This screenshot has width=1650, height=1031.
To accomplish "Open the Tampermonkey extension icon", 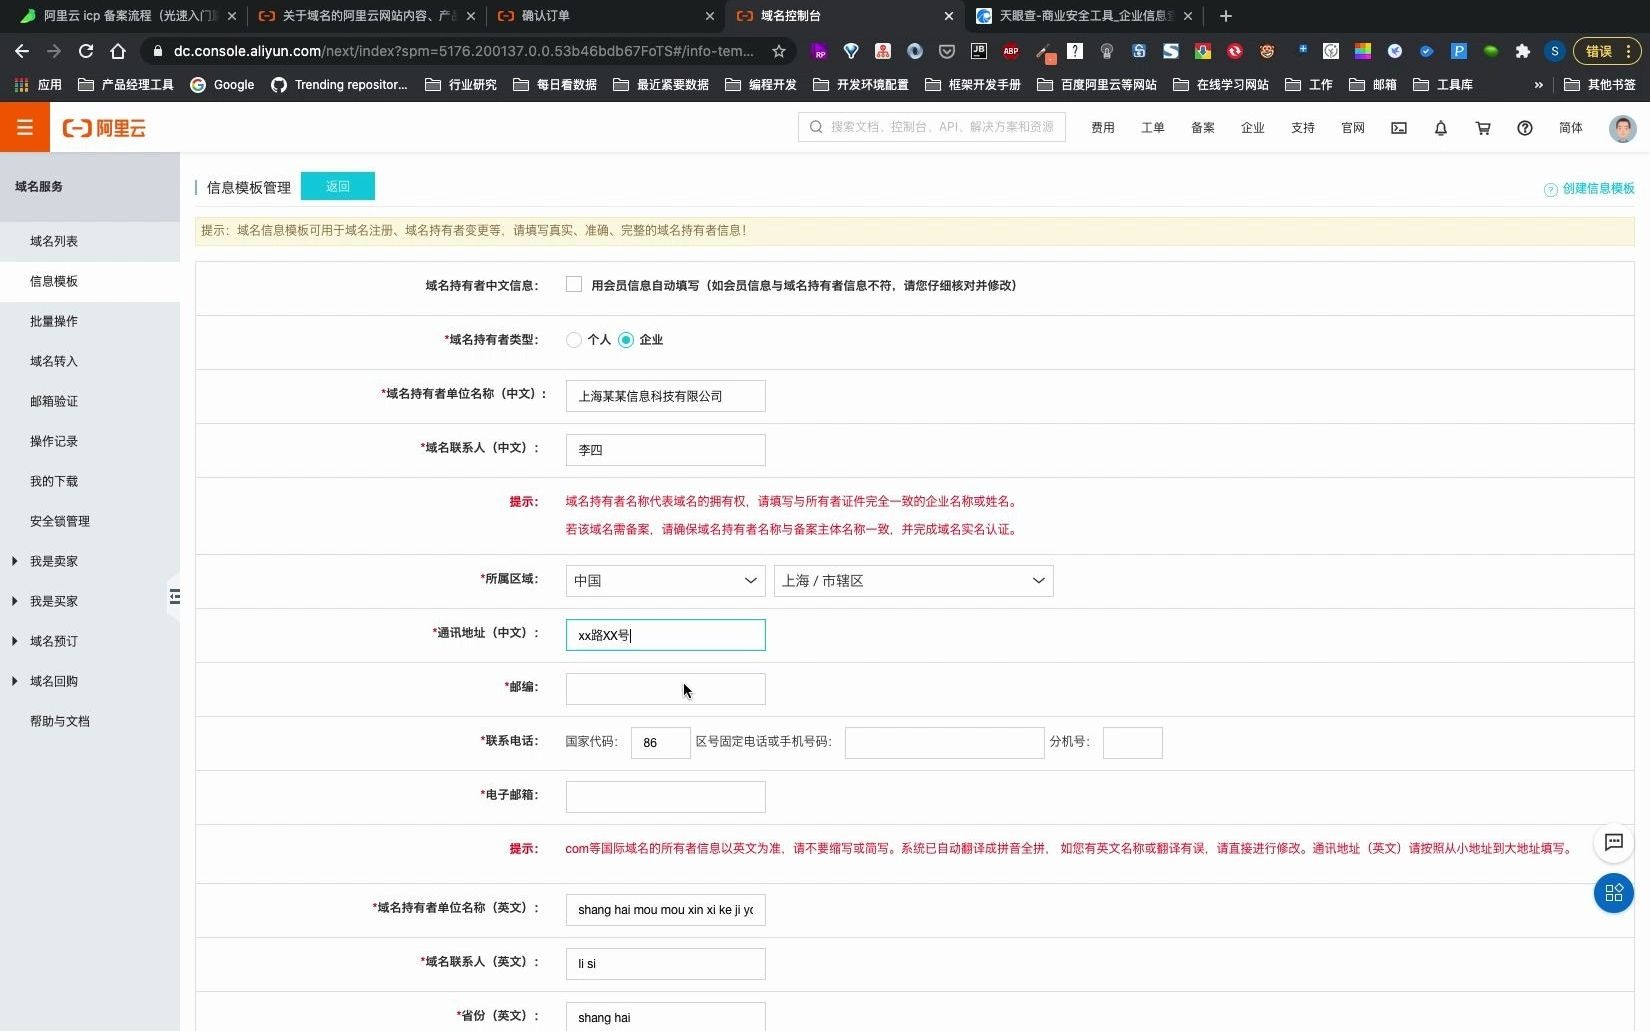I will point(1265,51).
